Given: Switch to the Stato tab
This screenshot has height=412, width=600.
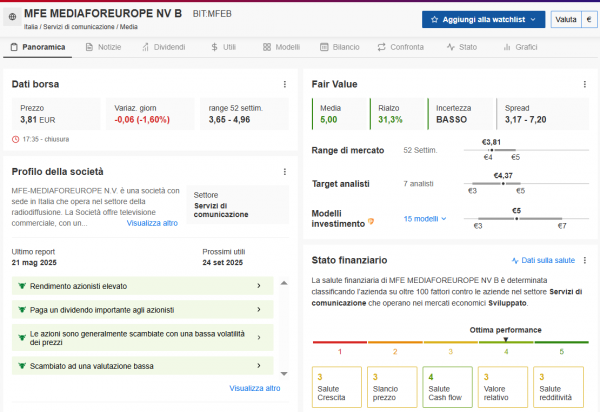Looking at the screenshot, I should click(x=462, y=47).
